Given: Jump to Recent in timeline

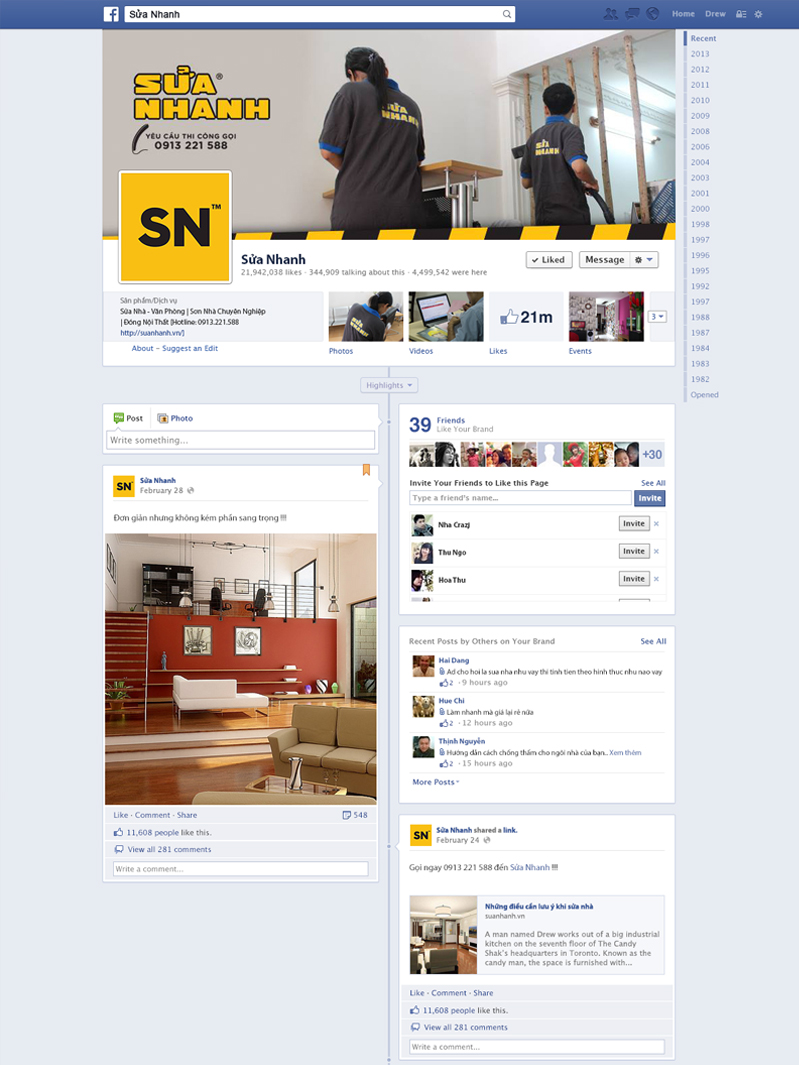Looking at the screenshot, I should [703, 39].
